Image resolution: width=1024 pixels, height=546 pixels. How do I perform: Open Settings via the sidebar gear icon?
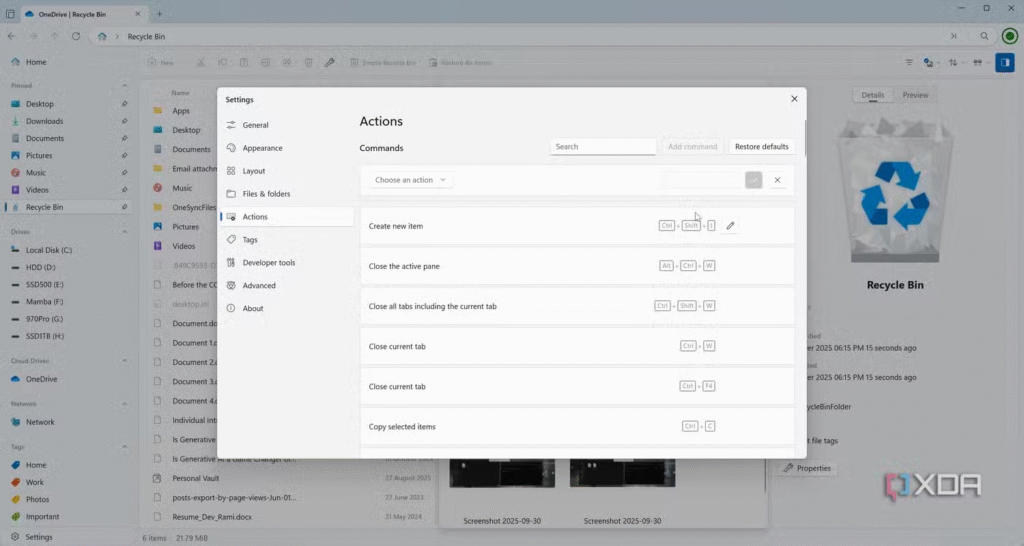click(x=16, y=537)
